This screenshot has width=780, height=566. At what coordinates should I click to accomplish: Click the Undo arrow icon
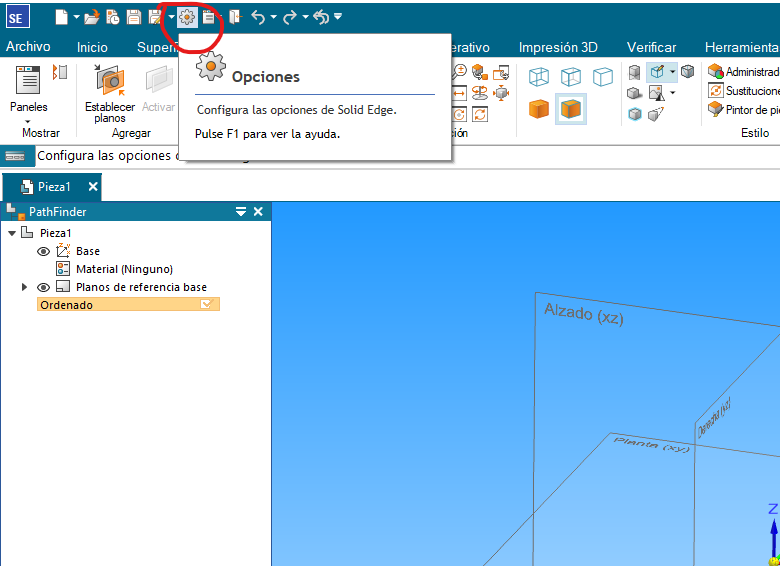[258, 17]
